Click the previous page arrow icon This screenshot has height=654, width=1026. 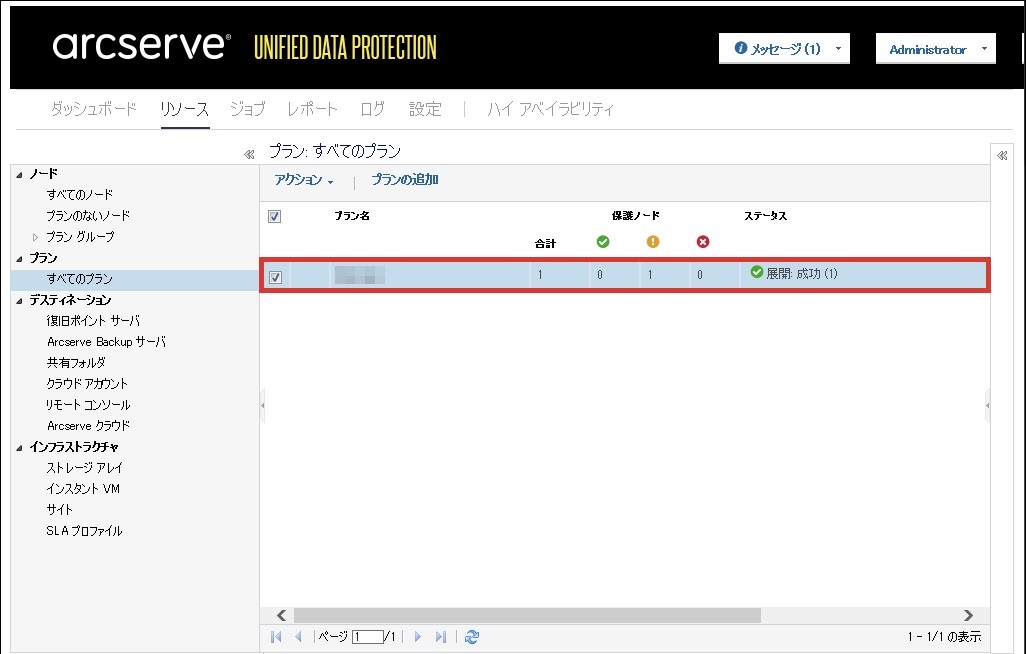point(298,637)
